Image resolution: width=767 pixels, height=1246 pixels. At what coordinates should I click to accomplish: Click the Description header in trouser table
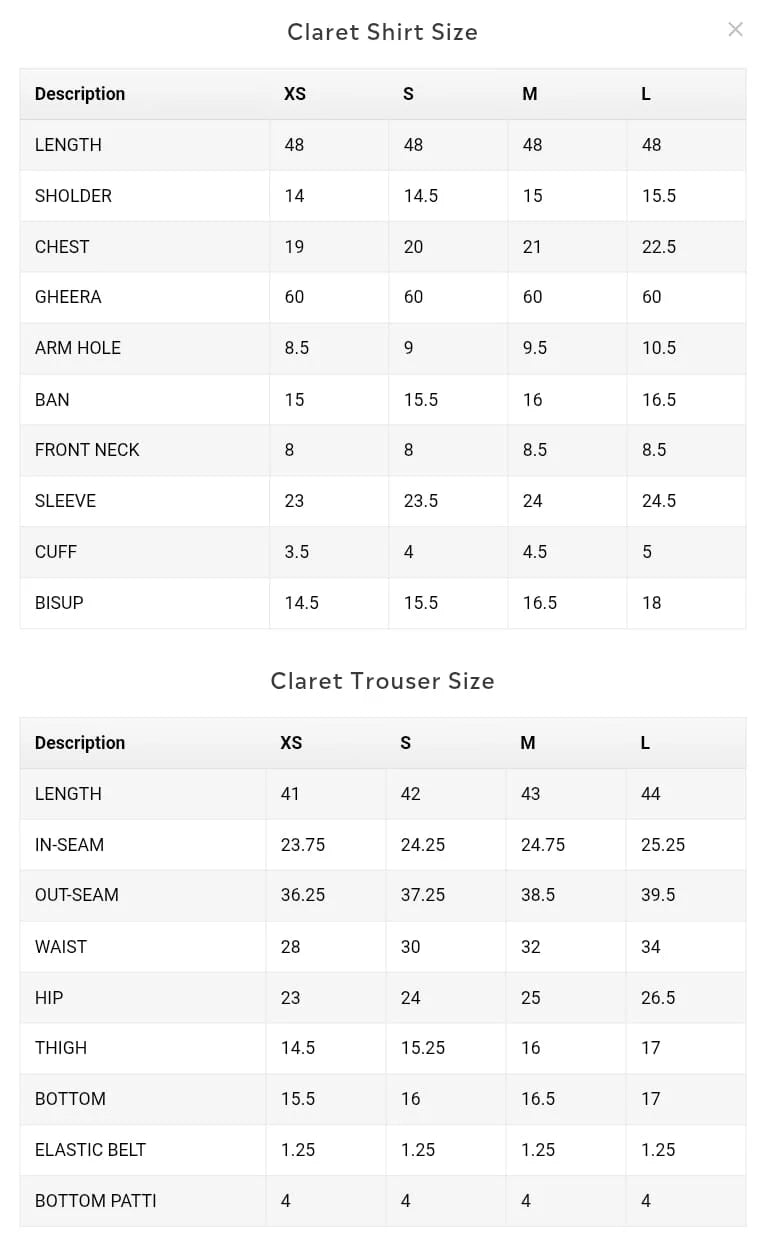[80, 743]
